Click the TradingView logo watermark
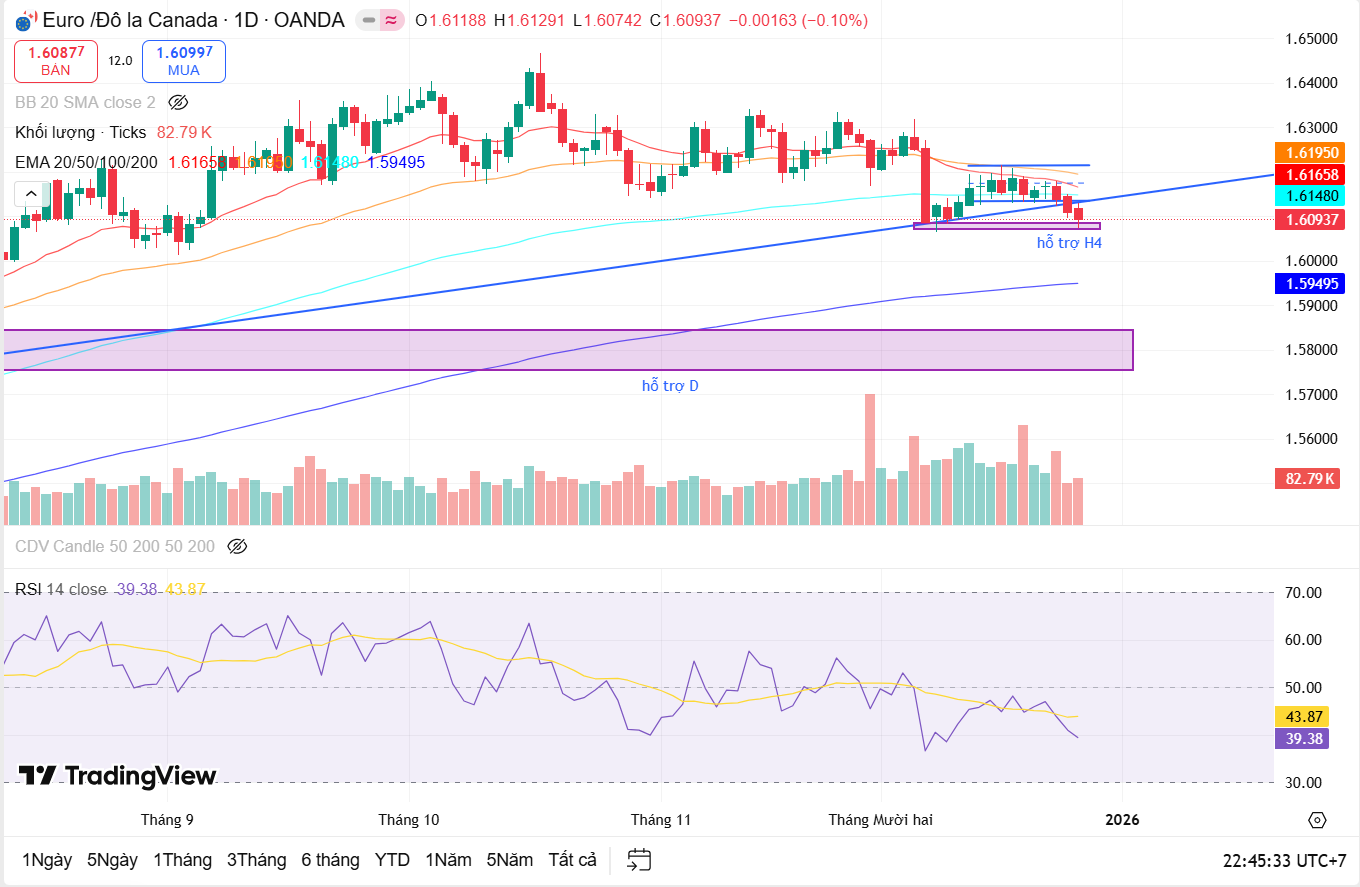The image size is (1360, 887). click(x=118, y=776)
